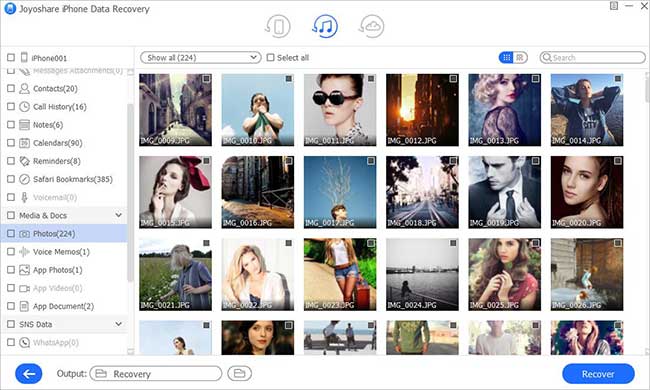Collapse the SNS Data section chevron
Screen dimensions: 650x390
point(119,324)
